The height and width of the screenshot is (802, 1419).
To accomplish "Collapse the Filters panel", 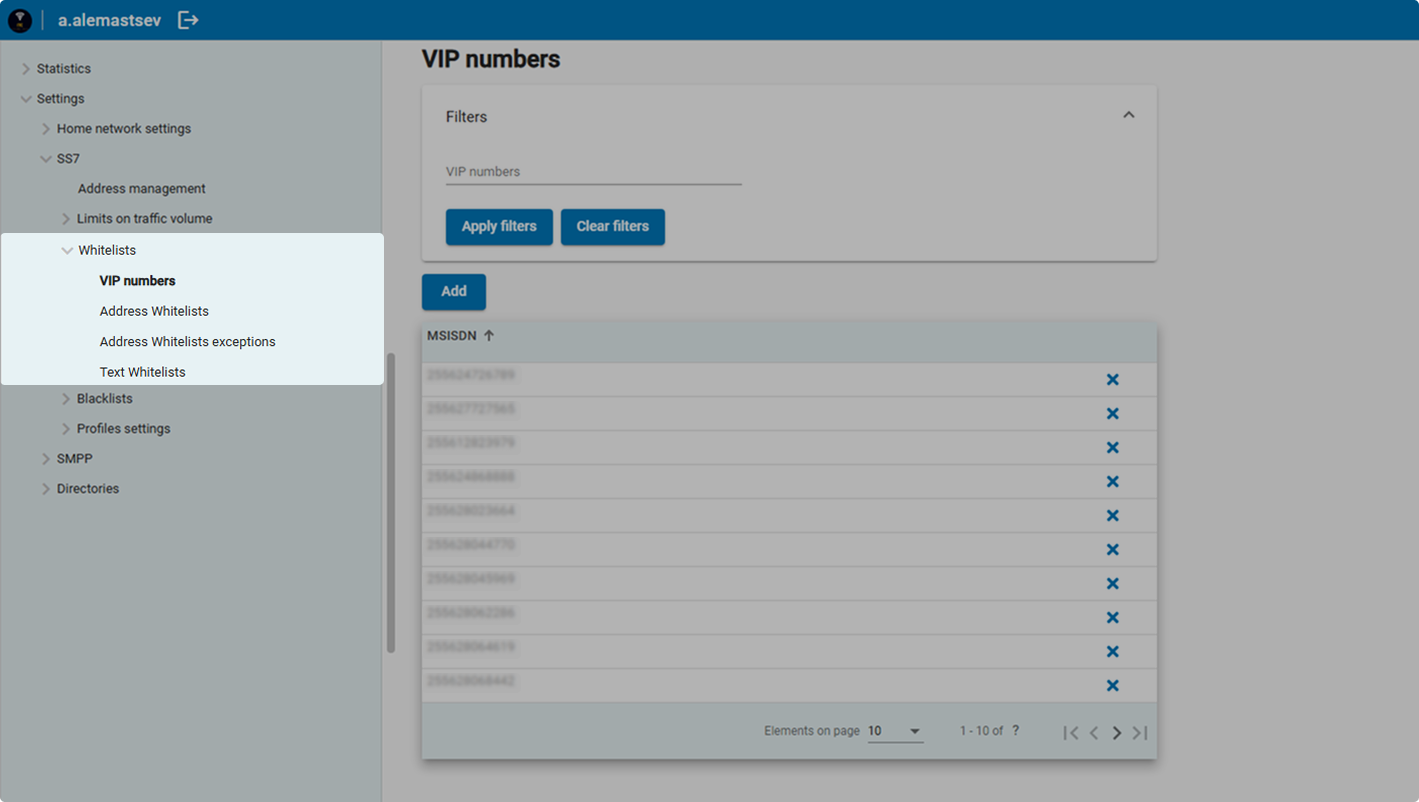I will tap(1128, 115).
